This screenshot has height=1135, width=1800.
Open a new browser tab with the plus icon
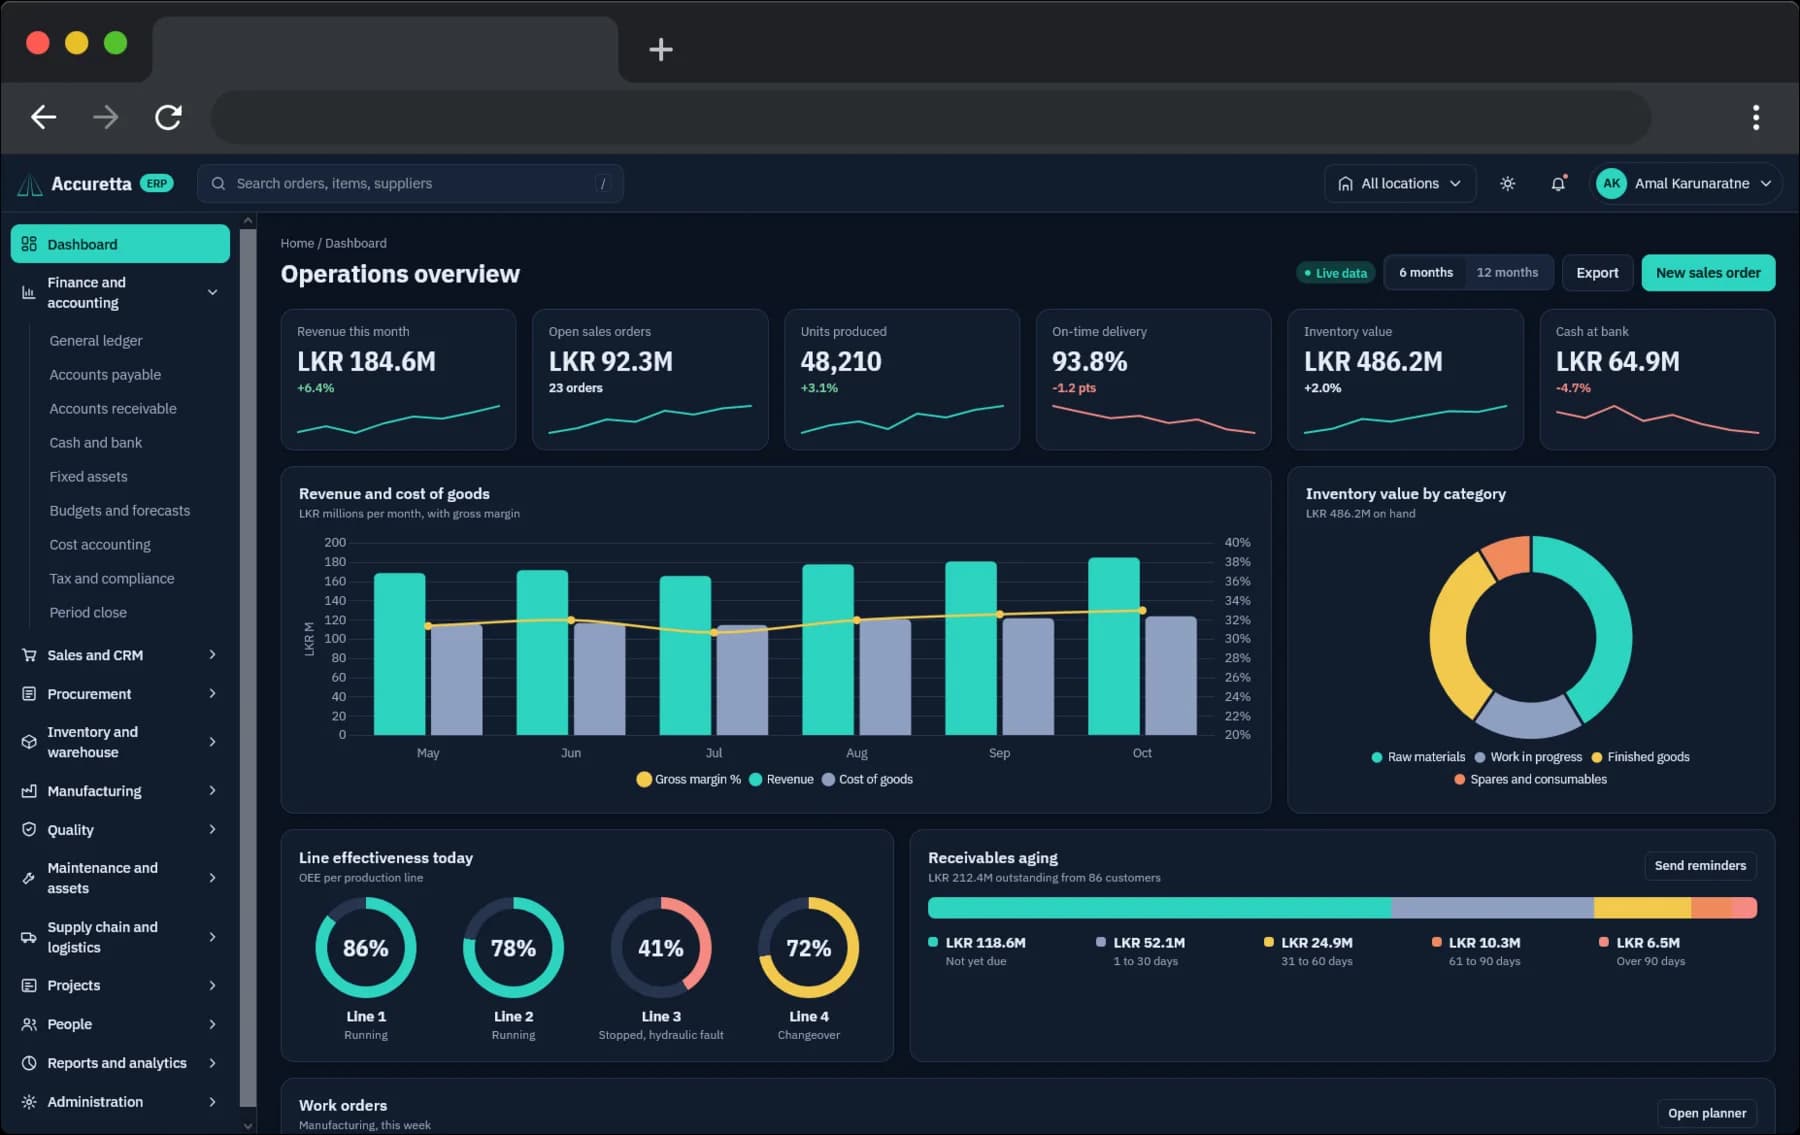(661, 49)
